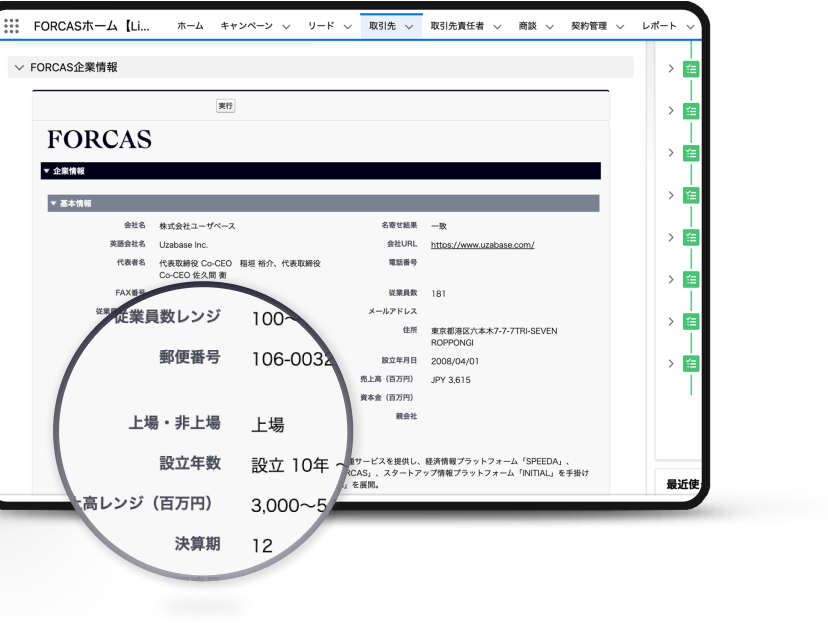Open the ホーム tab
828x632 pixels.
pyautogui.click(x=190, y=26)
